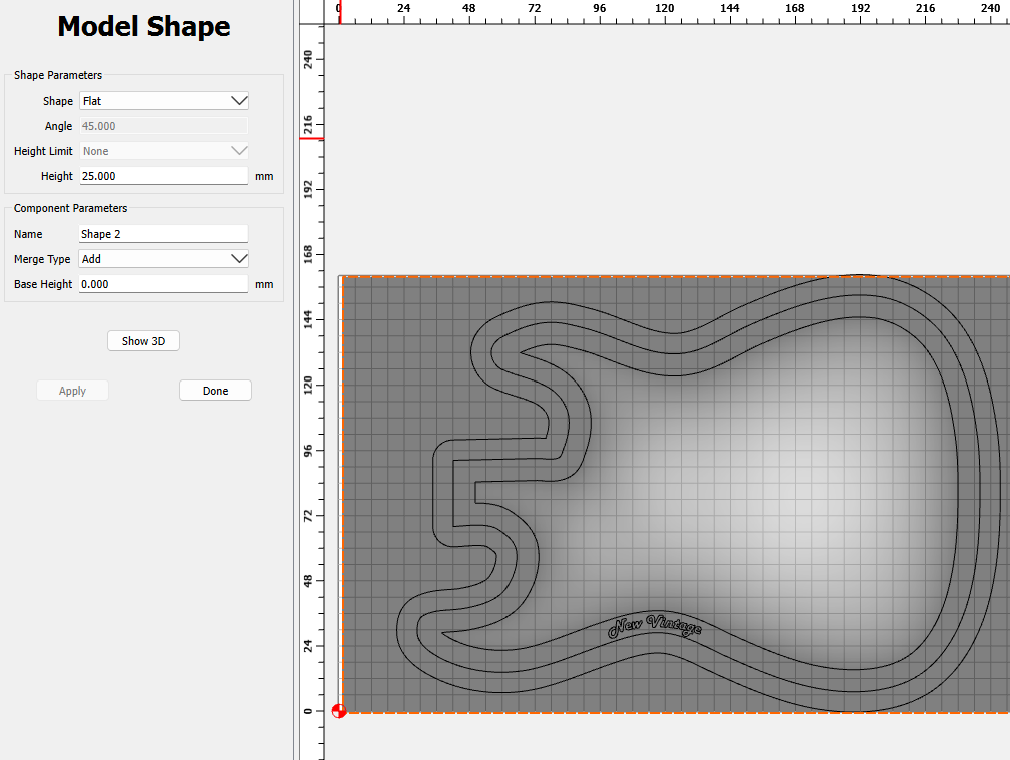Screen dimensions: 1010x760
Task: Click the Apply button
Action: pos(72,391)
